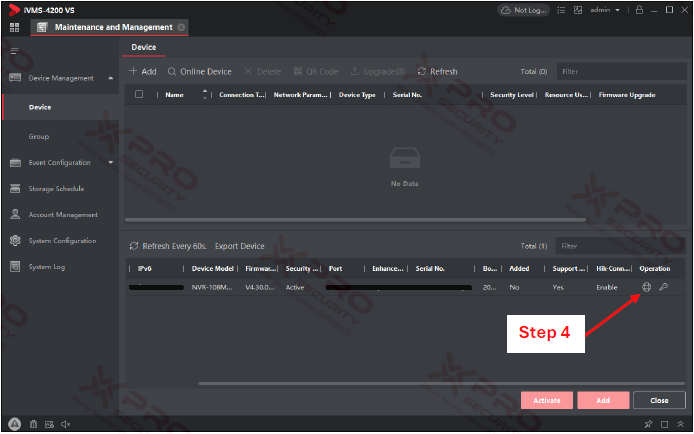Click the Security Level column header
Image resolution: width=694 pixels, height=434 pixels.
pyautogui.click(x=512, y=95)
